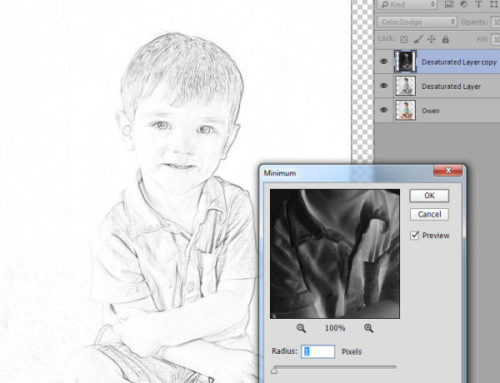Toggle lock position move icon

pos(431,39)
